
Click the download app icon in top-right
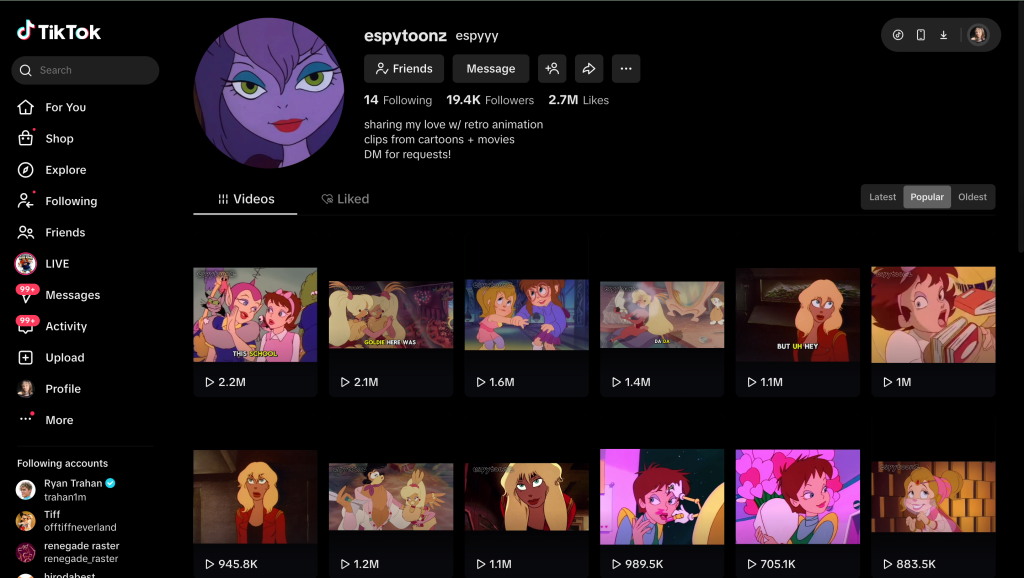click(x=943, y=35)
